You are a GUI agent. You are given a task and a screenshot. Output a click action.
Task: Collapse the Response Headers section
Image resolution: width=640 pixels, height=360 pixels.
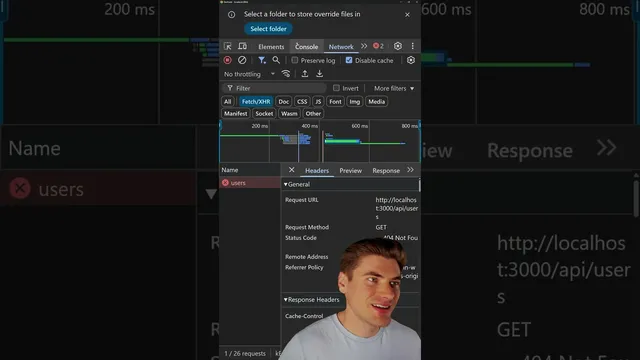point(312,300)
